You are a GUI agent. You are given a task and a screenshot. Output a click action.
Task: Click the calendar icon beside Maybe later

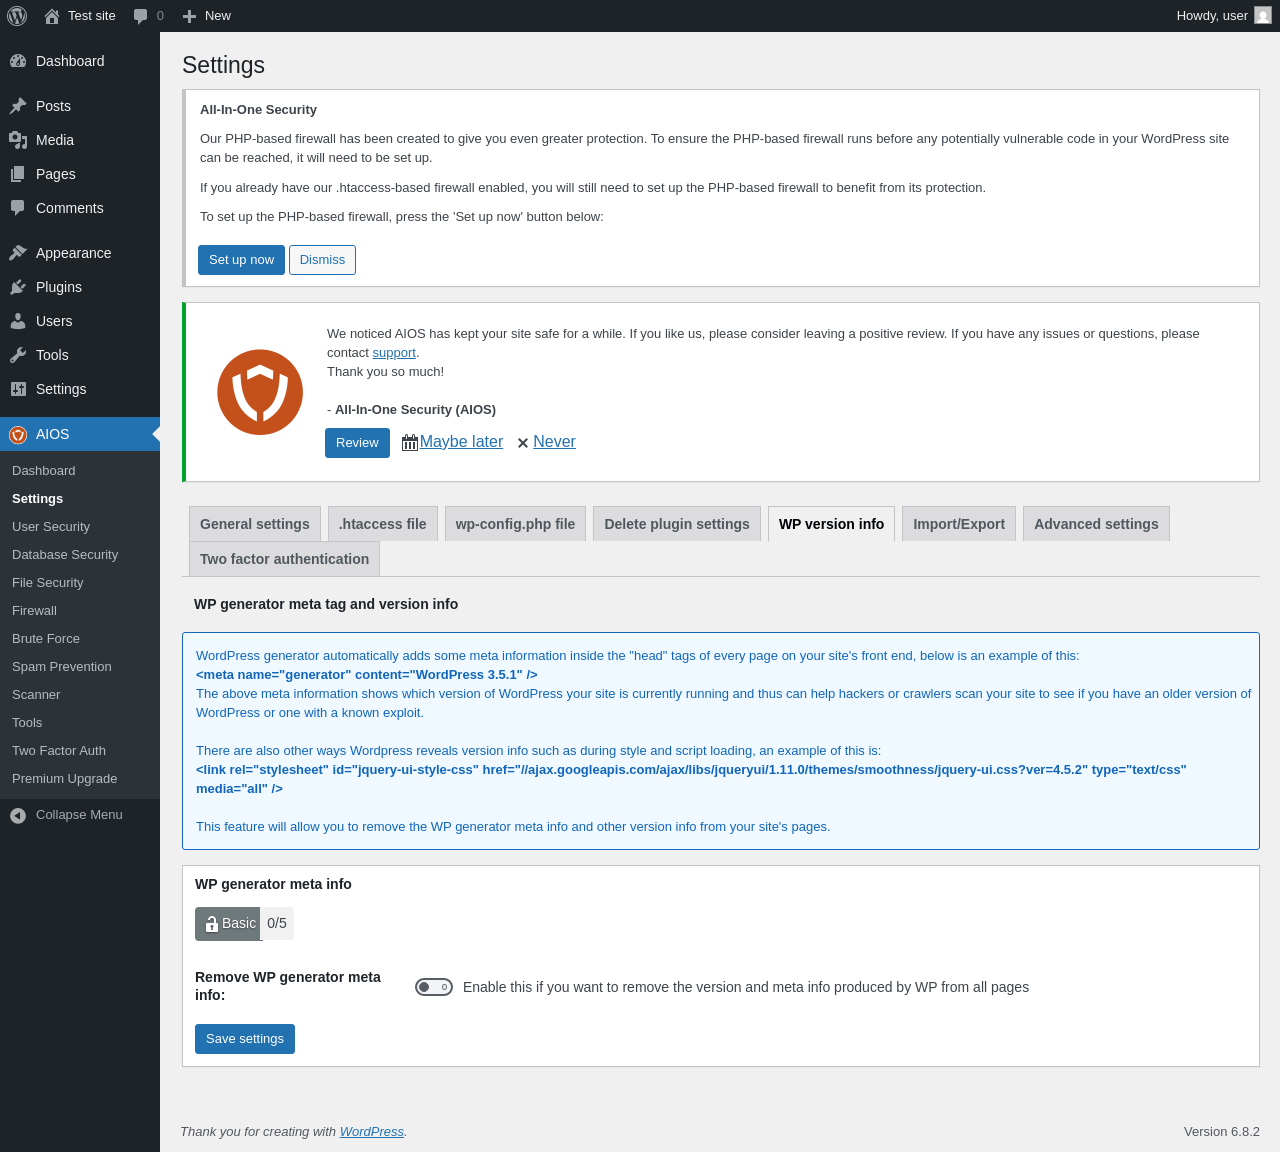point(410,443)
